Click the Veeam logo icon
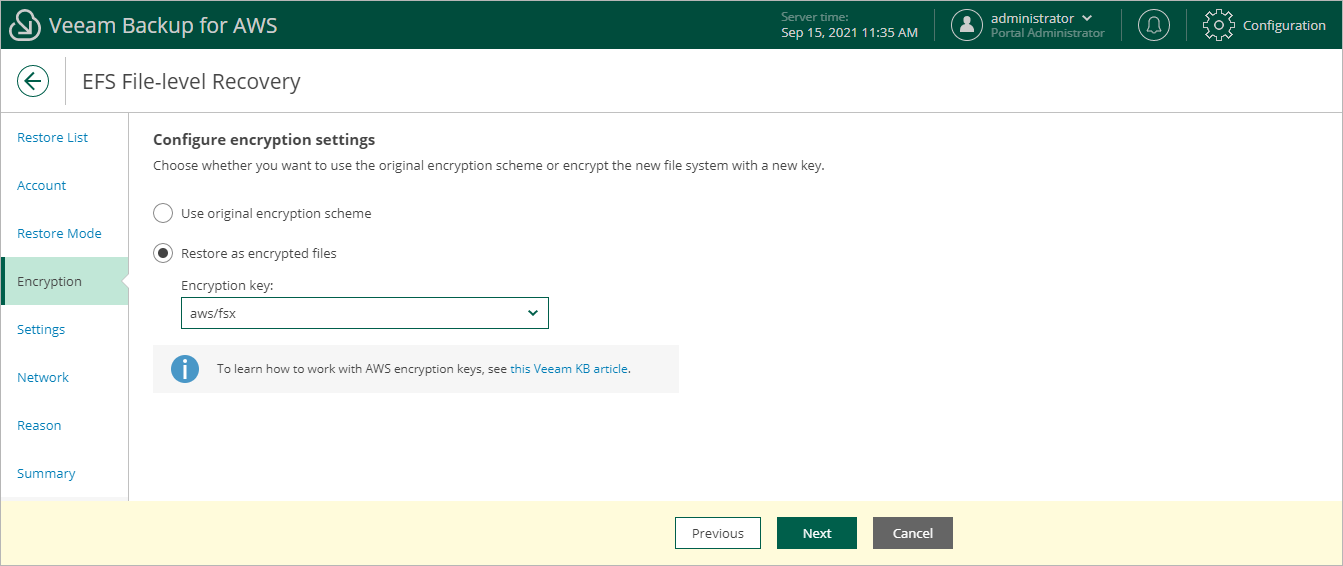This screenshot has width=1343, height=566. point(24,25)
